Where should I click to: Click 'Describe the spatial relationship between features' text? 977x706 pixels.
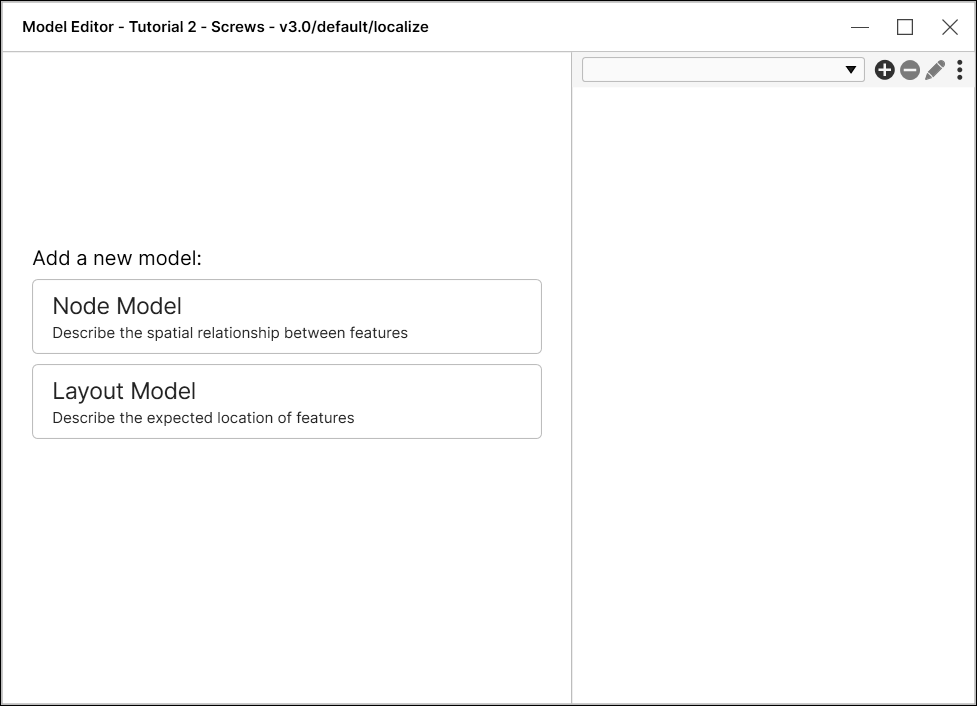coord(230,333)
